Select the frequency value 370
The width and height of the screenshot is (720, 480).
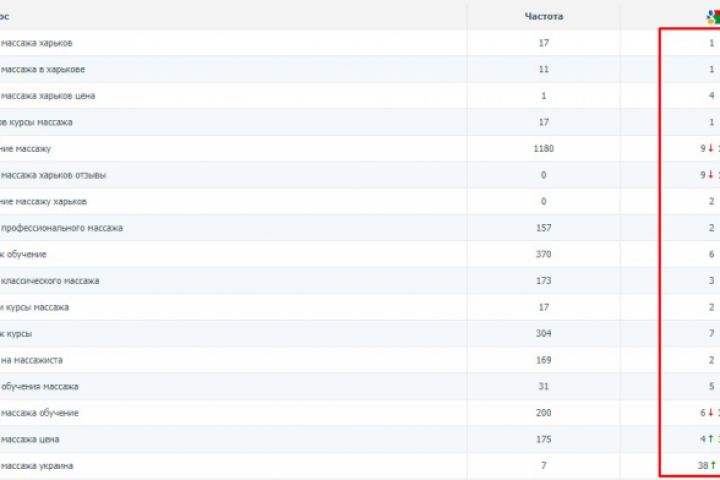click(544, 254)
